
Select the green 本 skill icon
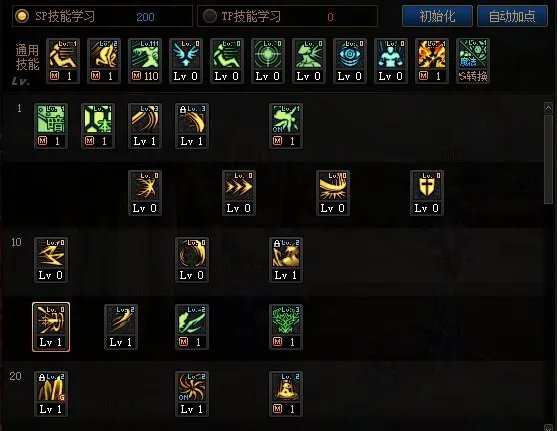pyautogui.click(x=98, y=126)
